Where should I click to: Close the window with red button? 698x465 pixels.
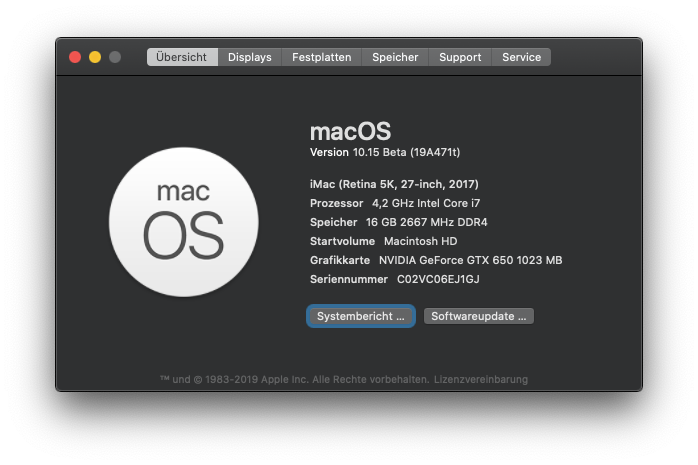(x=75, y=57)
